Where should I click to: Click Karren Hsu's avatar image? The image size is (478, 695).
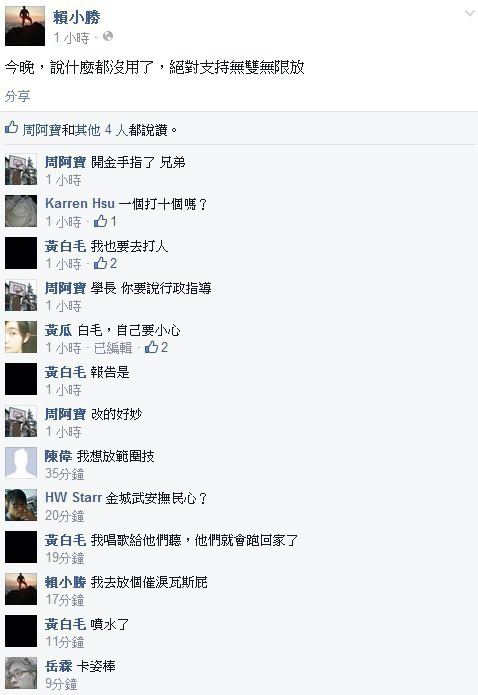click(21, 211)
